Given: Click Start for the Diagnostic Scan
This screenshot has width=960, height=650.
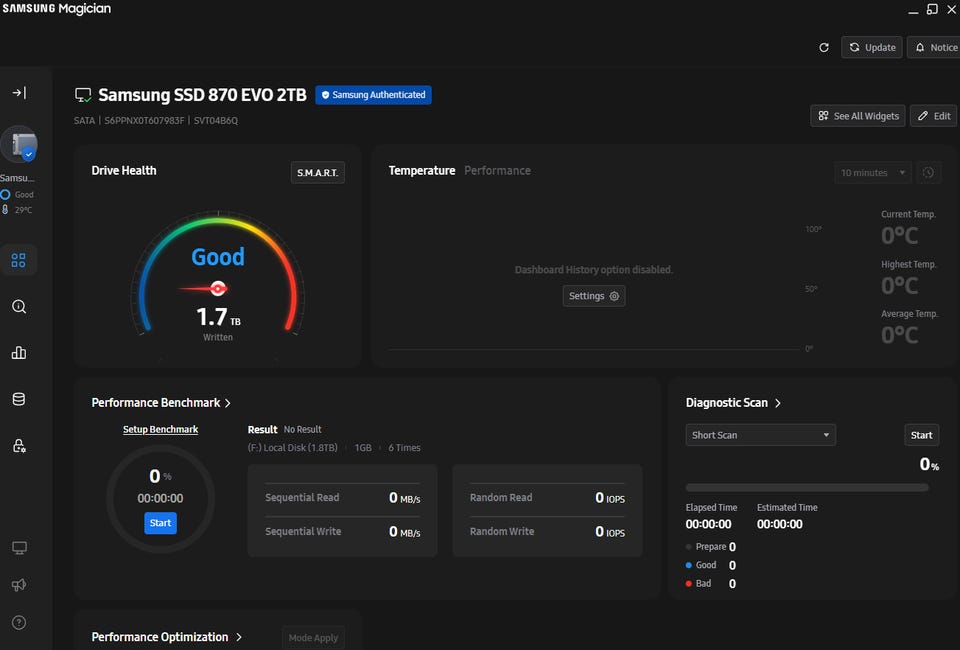Looking at the screenshot, I should (x=921, y=435).
